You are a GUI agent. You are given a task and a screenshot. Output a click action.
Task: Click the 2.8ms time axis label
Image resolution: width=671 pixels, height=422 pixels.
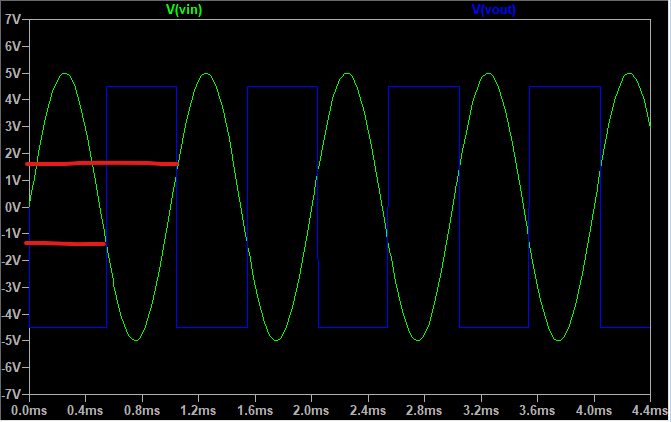(424, 411)
